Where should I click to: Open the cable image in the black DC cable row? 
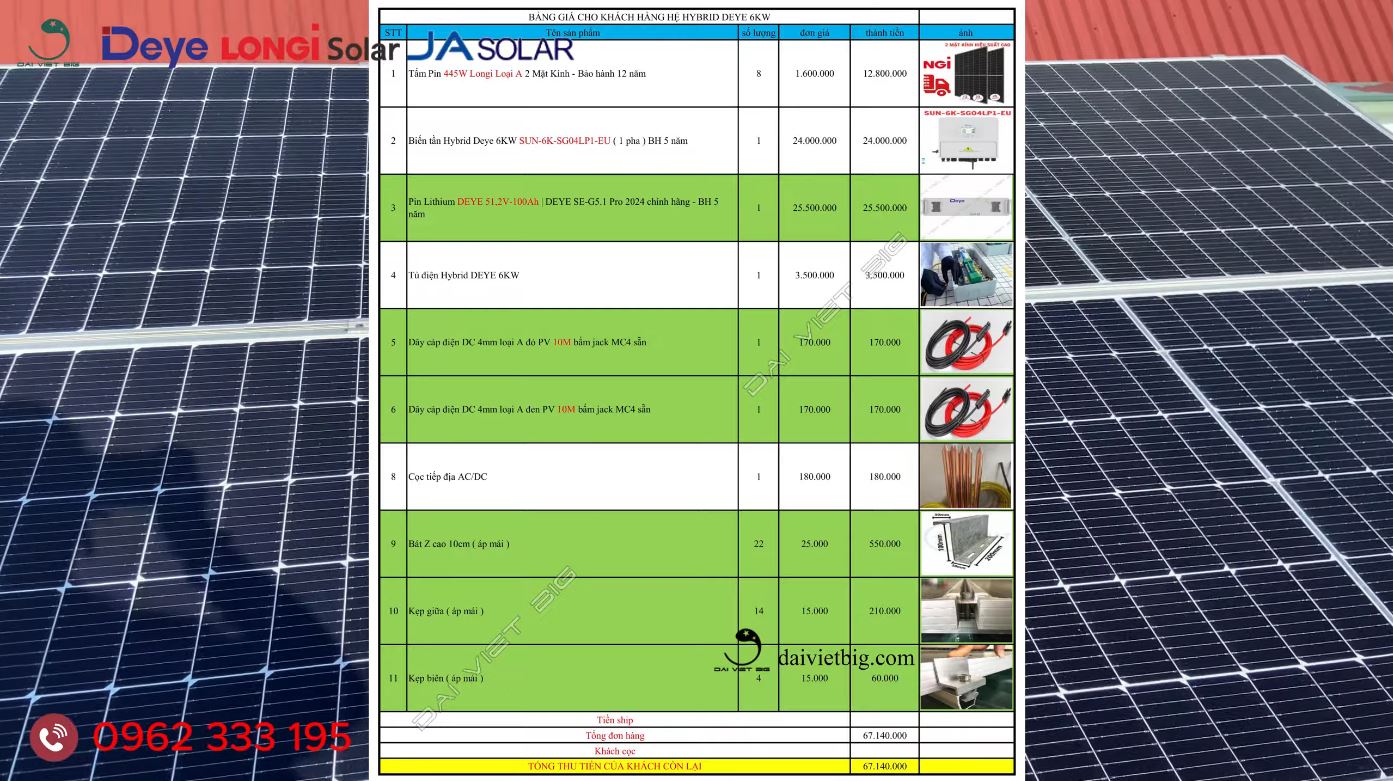(x=966, y=409)
